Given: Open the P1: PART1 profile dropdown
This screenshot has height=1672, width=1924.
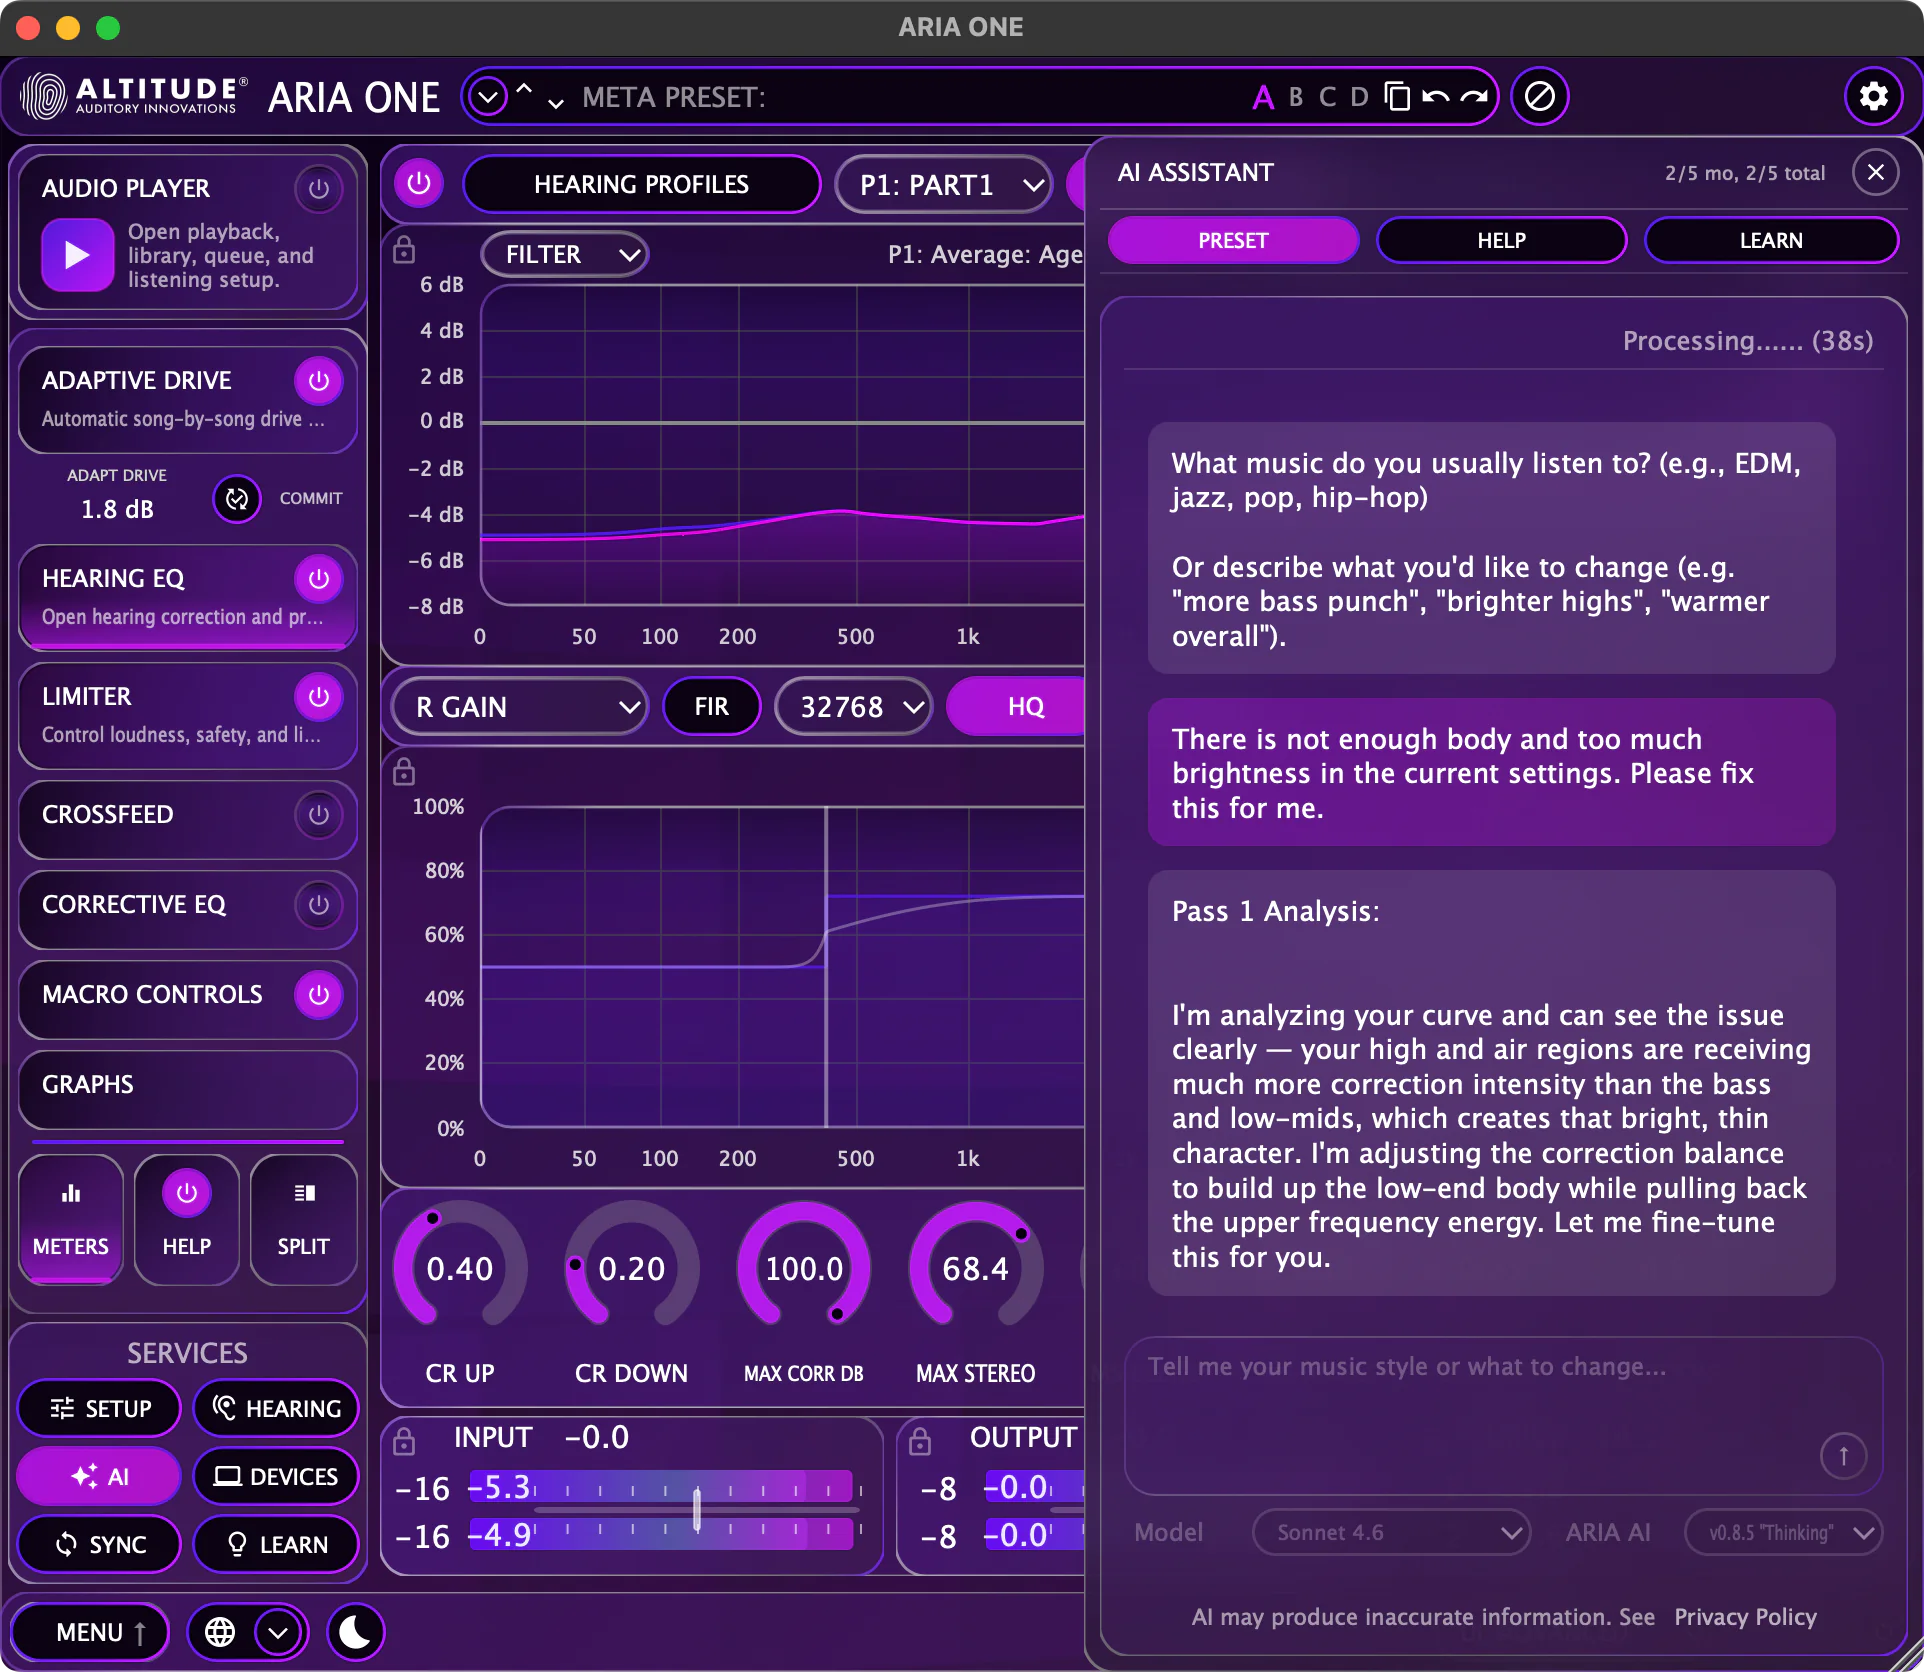Looking at the screenshot, I should coord(944,184).
